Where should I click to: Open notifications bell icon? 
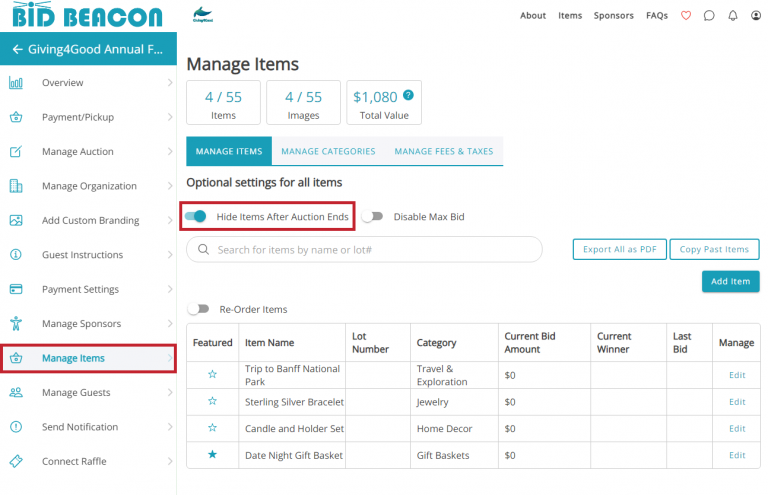coord(732,16)
